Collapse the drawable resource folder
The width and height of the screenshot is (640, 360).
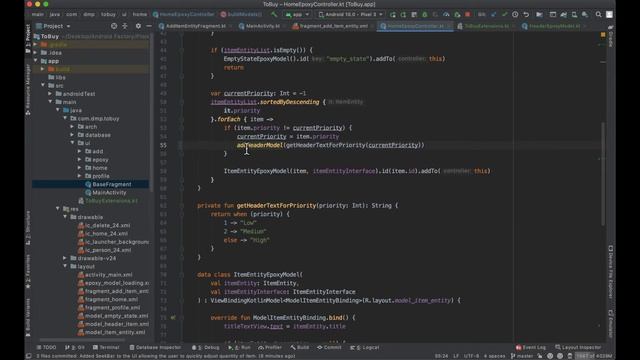[x=65, y=217]
